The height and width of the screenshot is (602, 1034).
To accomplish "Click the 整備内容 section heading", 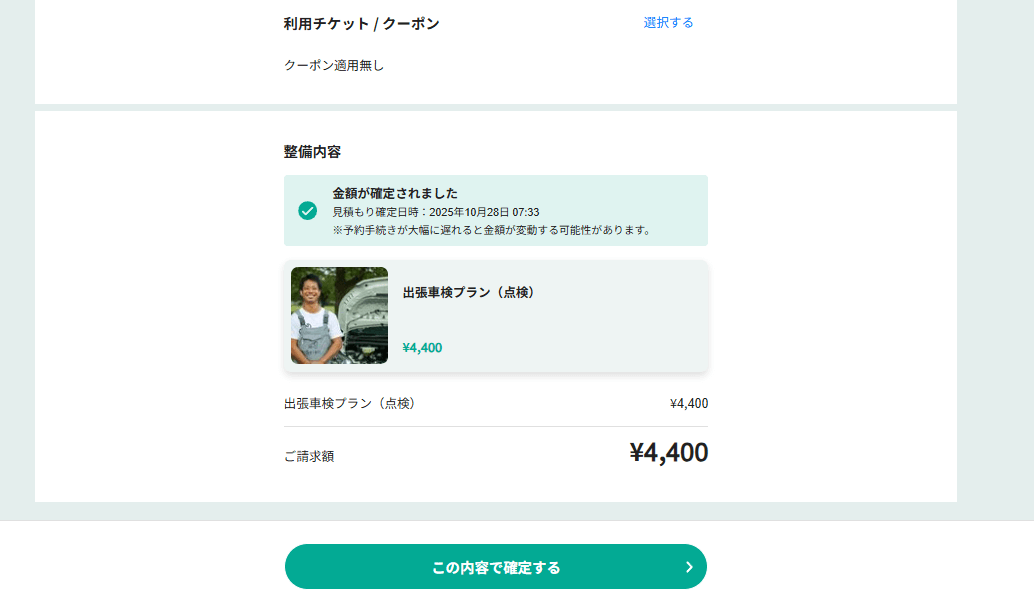I will pos(312,152).
